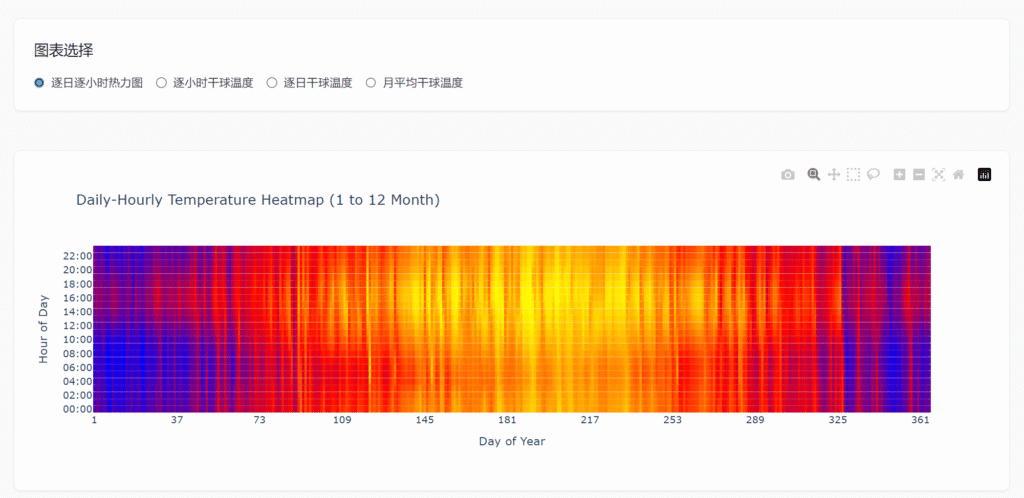Open the Plotly logo link icon

pos(984,175)
